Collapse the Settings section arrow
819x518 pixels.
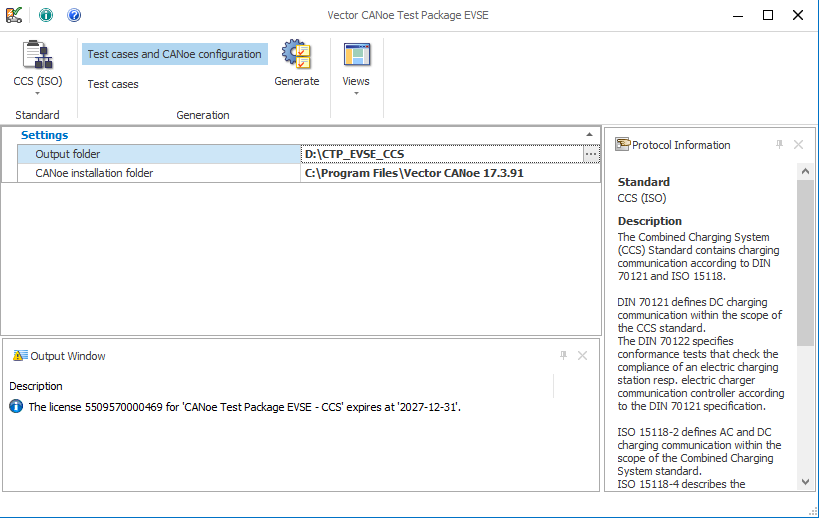589,135
